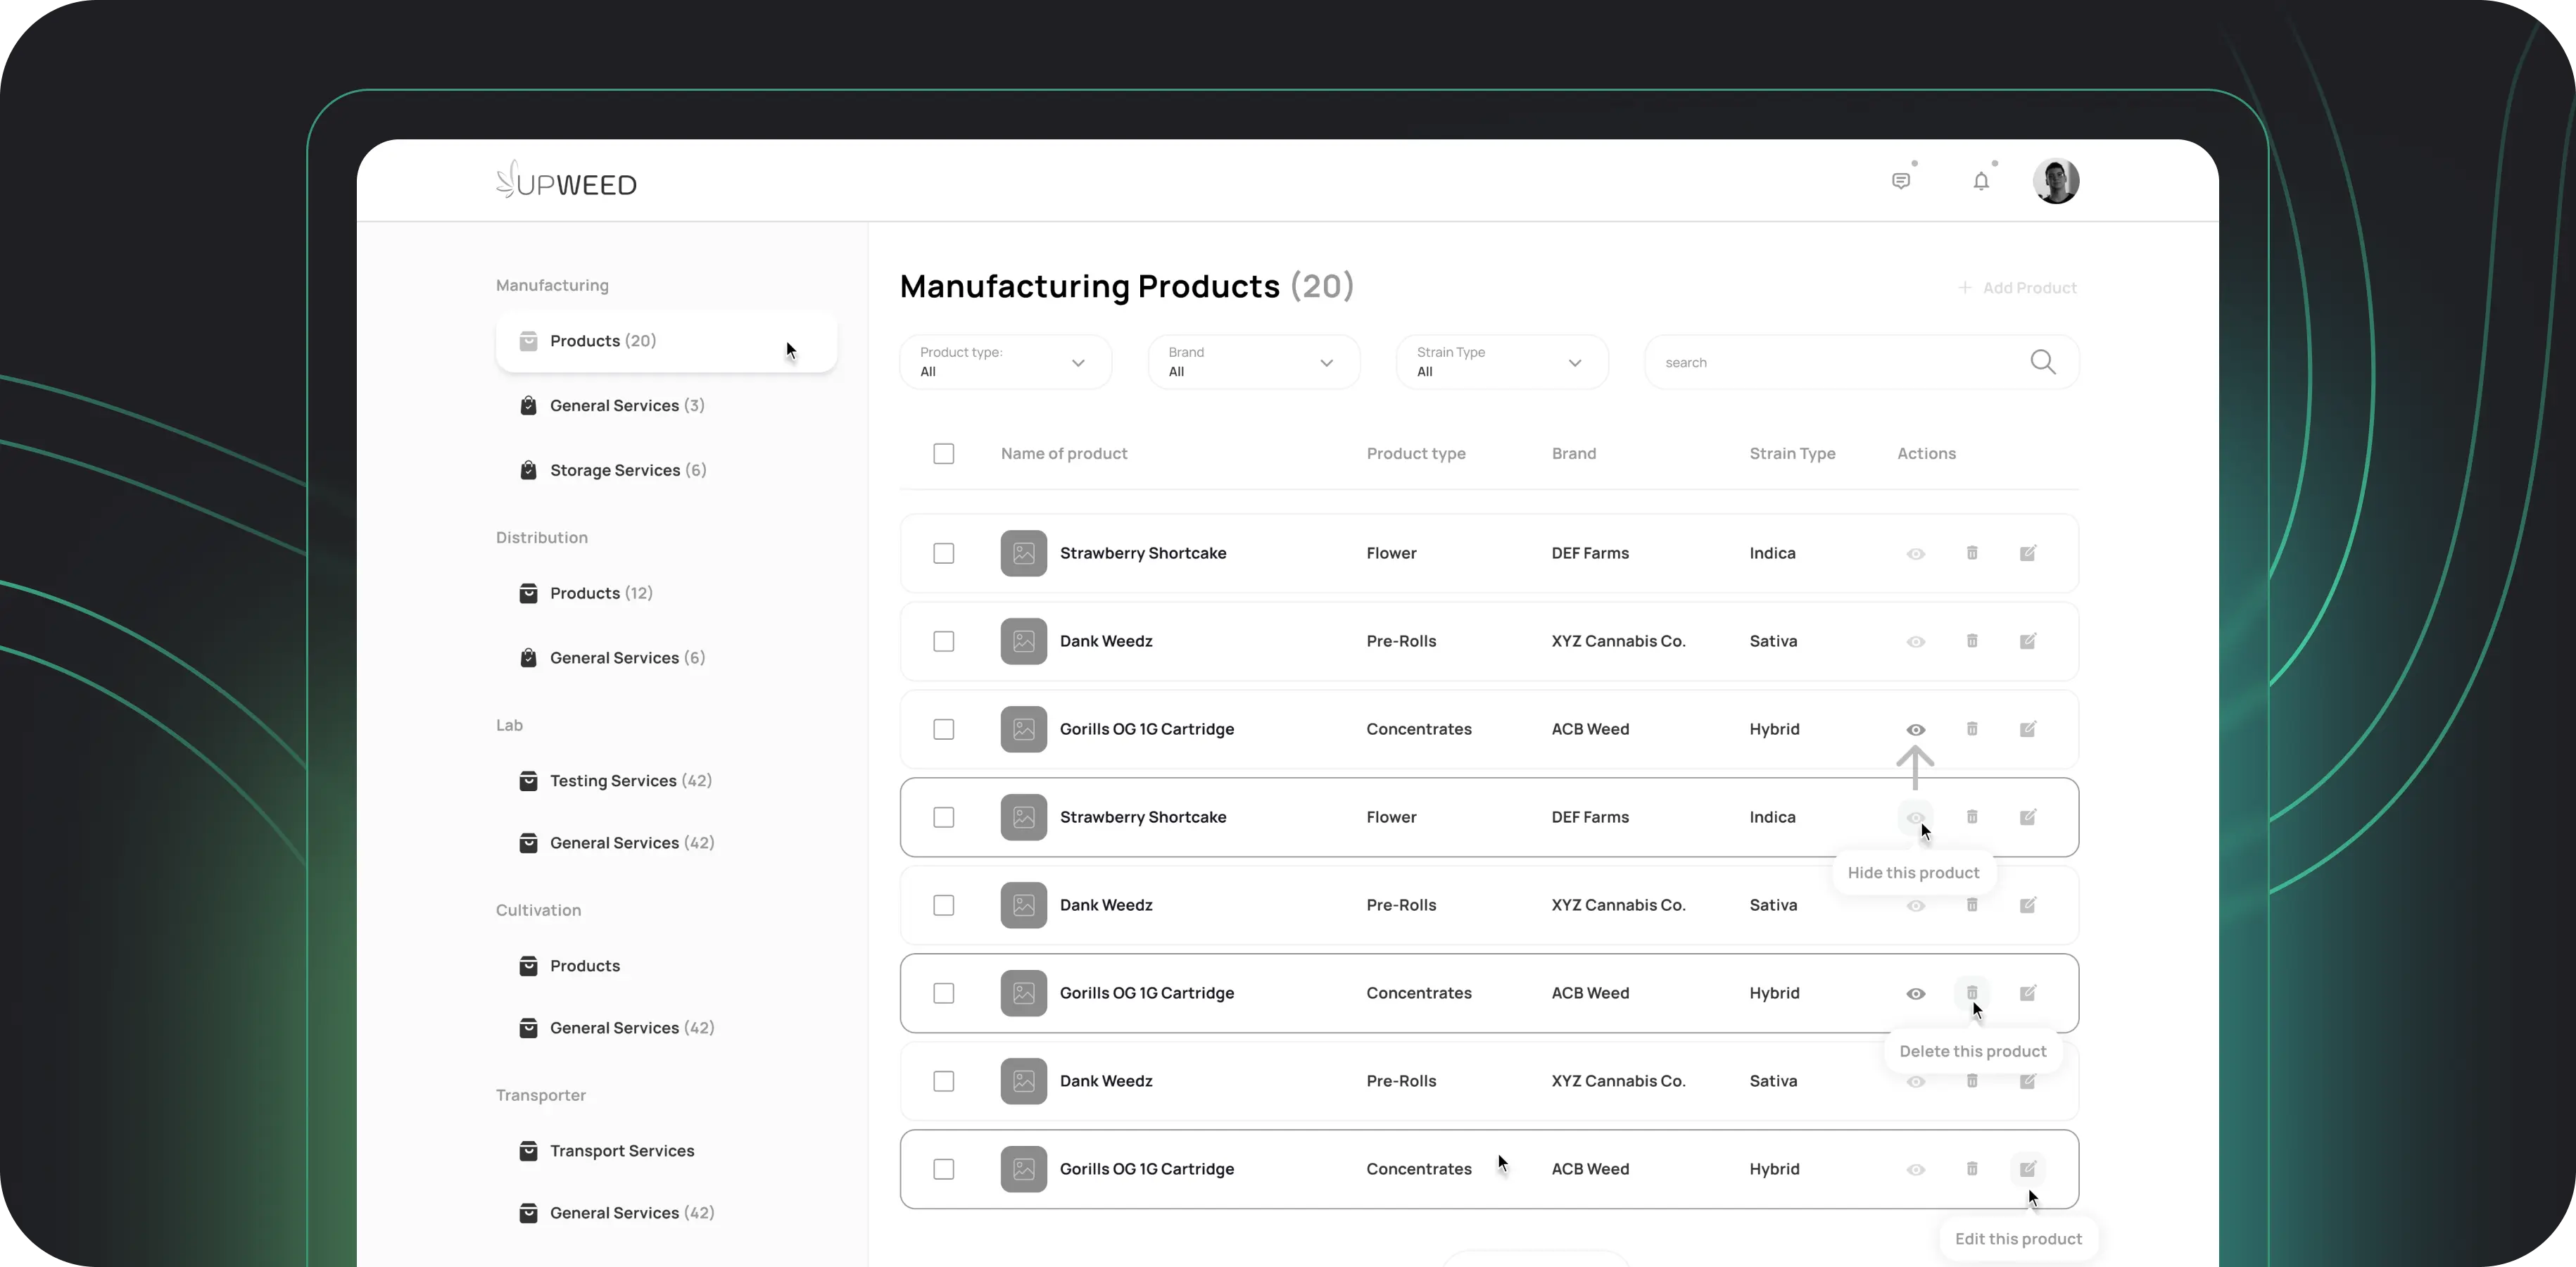Click the Add Product button

click(2017, 288)
